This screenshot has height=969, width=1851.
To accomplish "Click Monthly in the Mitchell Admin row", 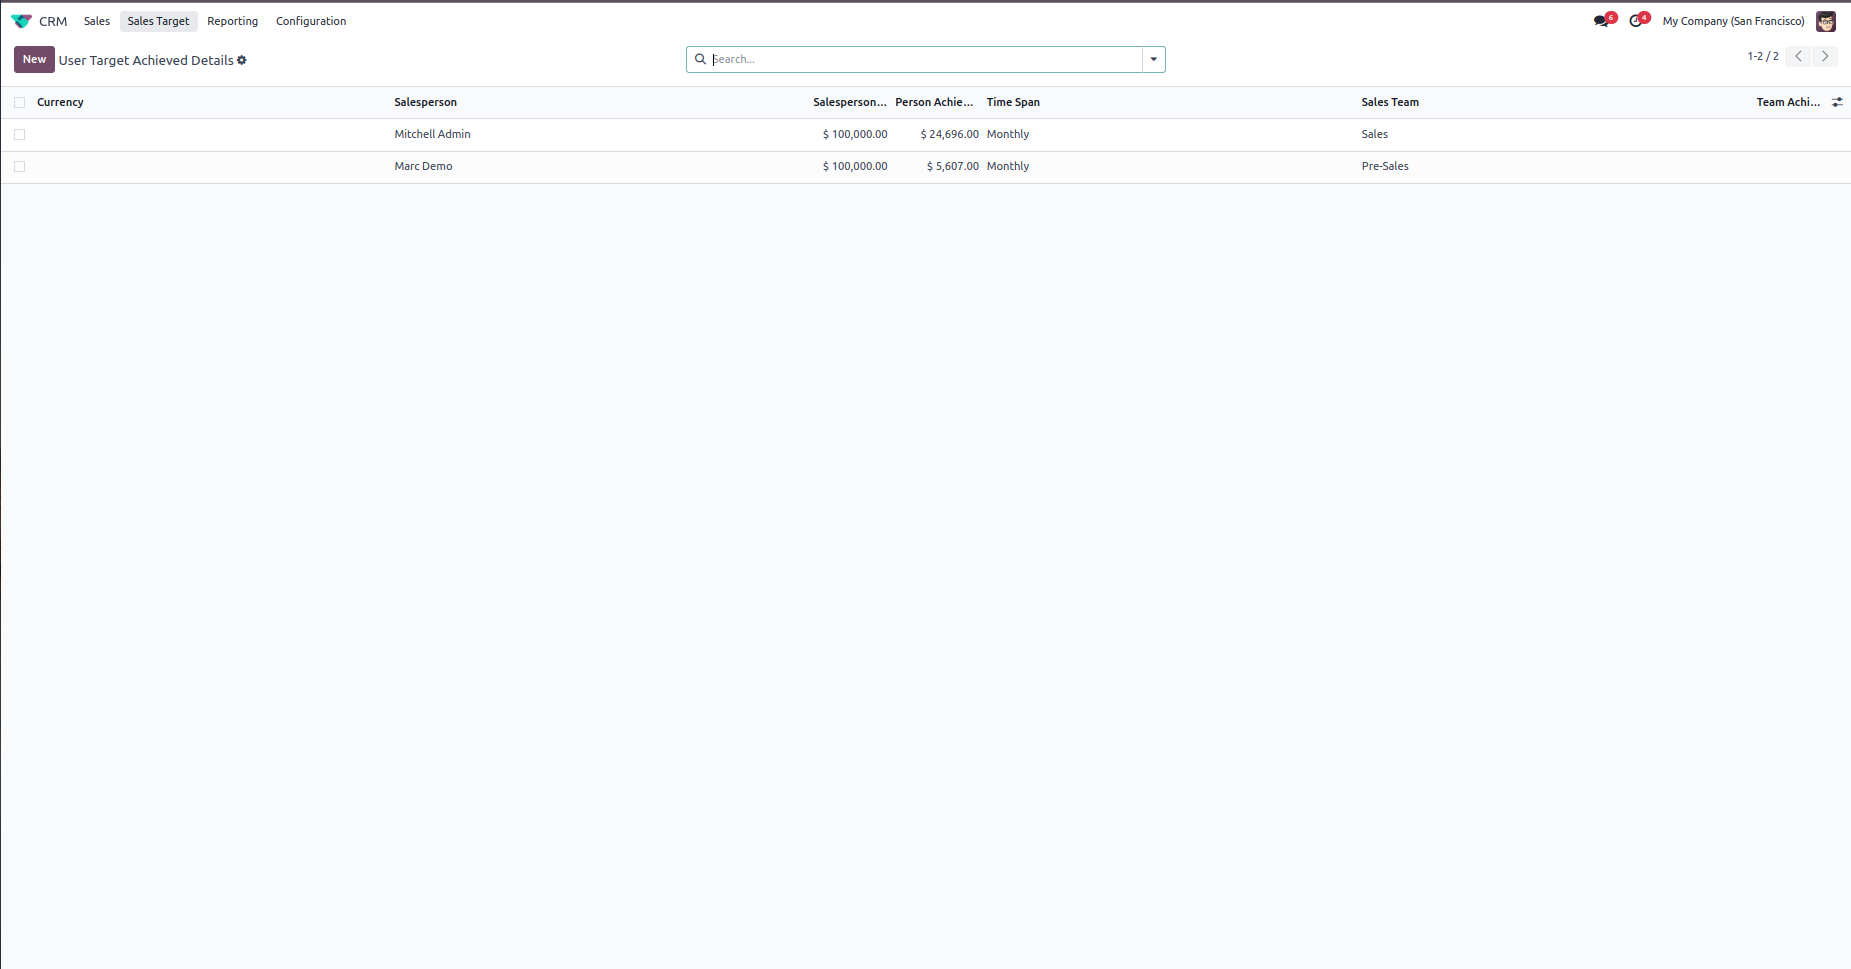I will [1008, 134].
